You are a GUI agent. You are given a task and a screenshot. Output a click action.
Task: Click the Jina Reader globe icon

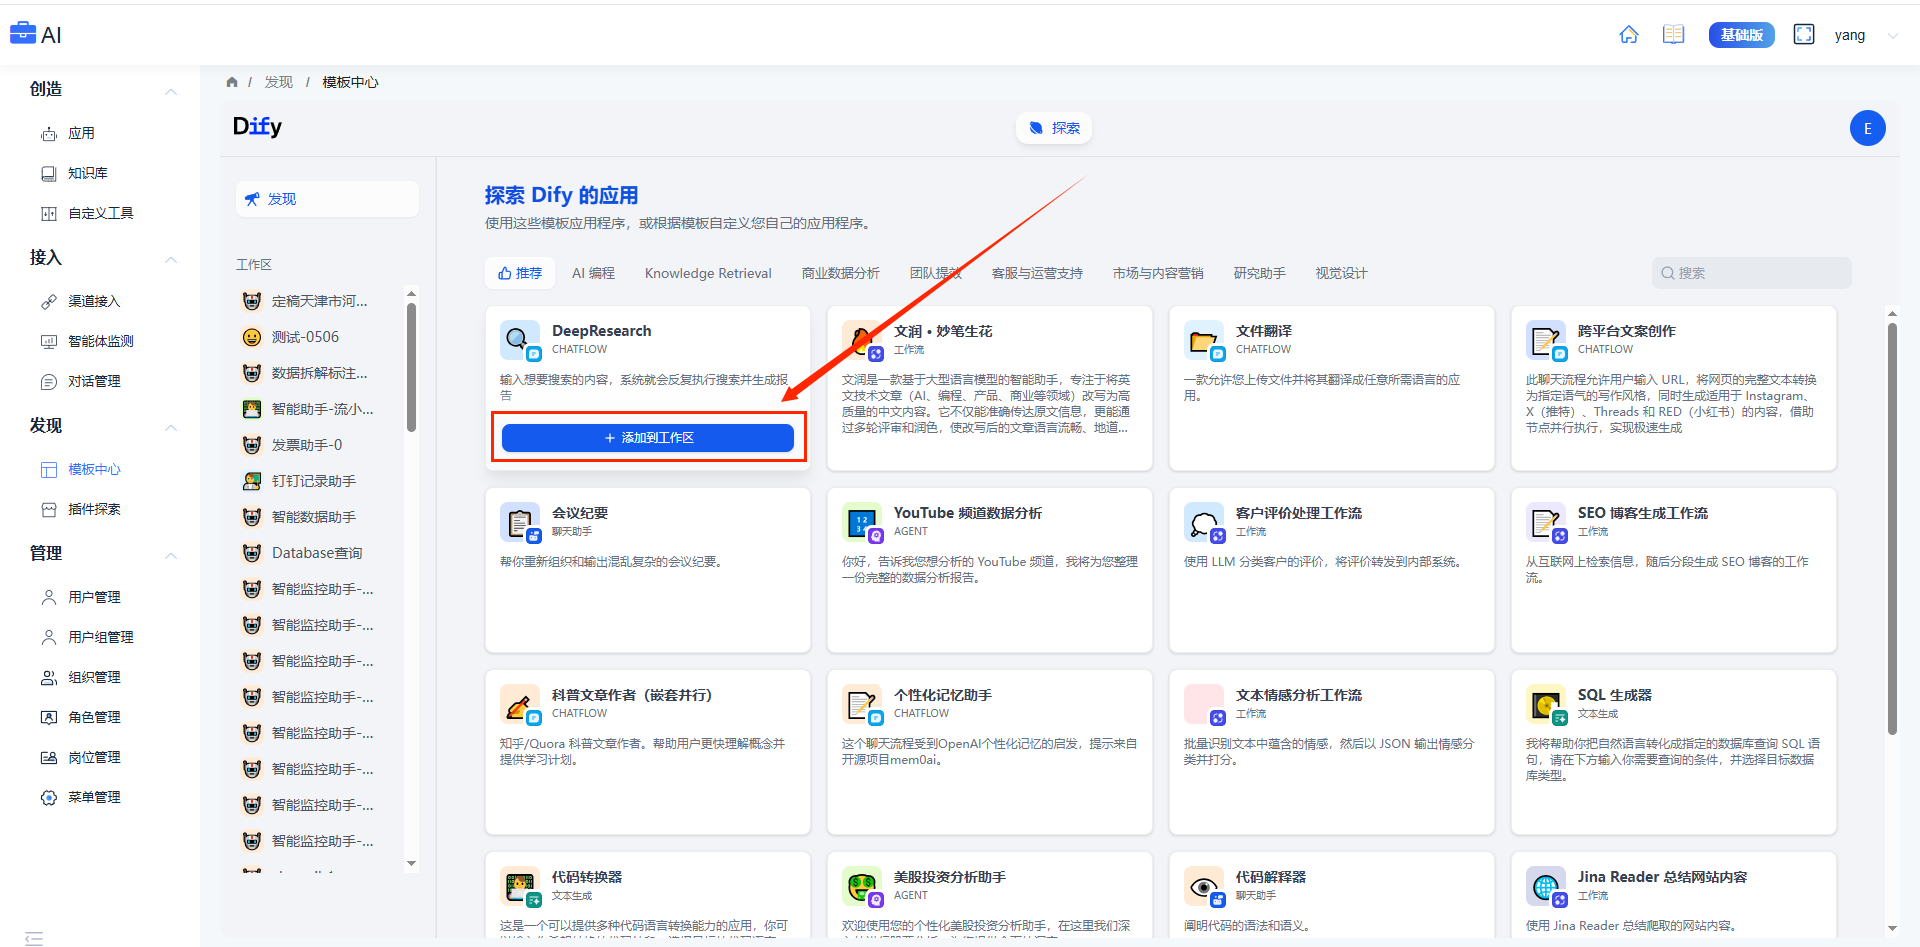[x=1546, y=886]
